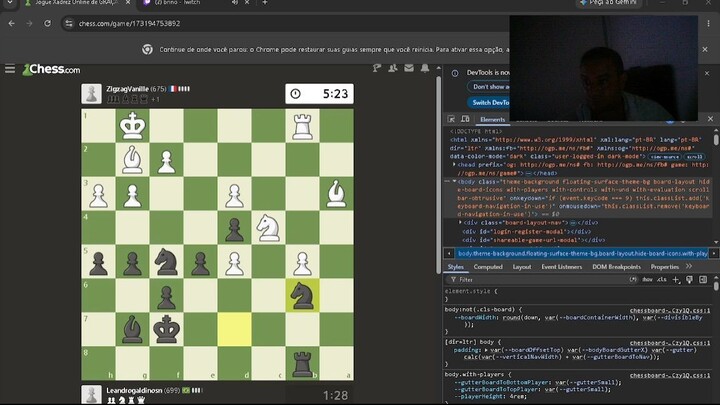Expand the head element node
Image resolution: width=720 pixels, height=405 pixels.
(x=454, y=164)
